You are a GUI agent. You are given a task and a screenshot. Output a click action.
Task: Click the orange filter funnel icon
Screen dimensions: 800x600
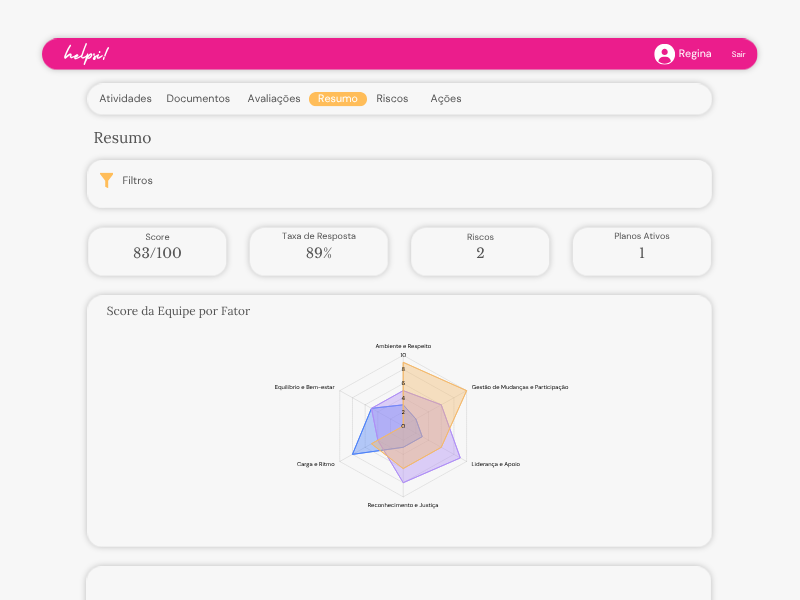click(x=107, y=181)
